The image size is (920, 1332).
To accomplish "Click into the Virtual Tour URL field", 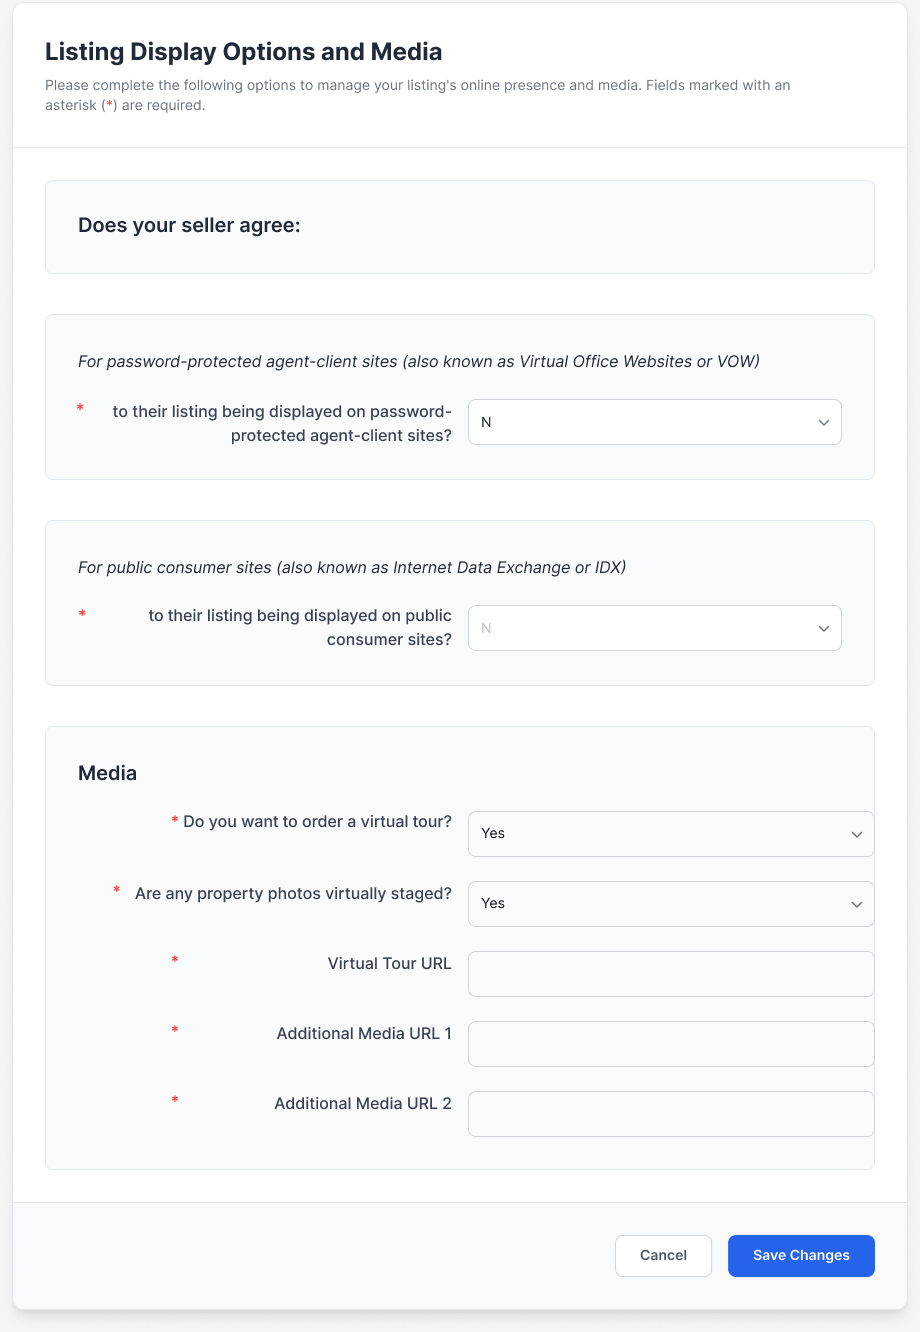I will pos(671,974).
